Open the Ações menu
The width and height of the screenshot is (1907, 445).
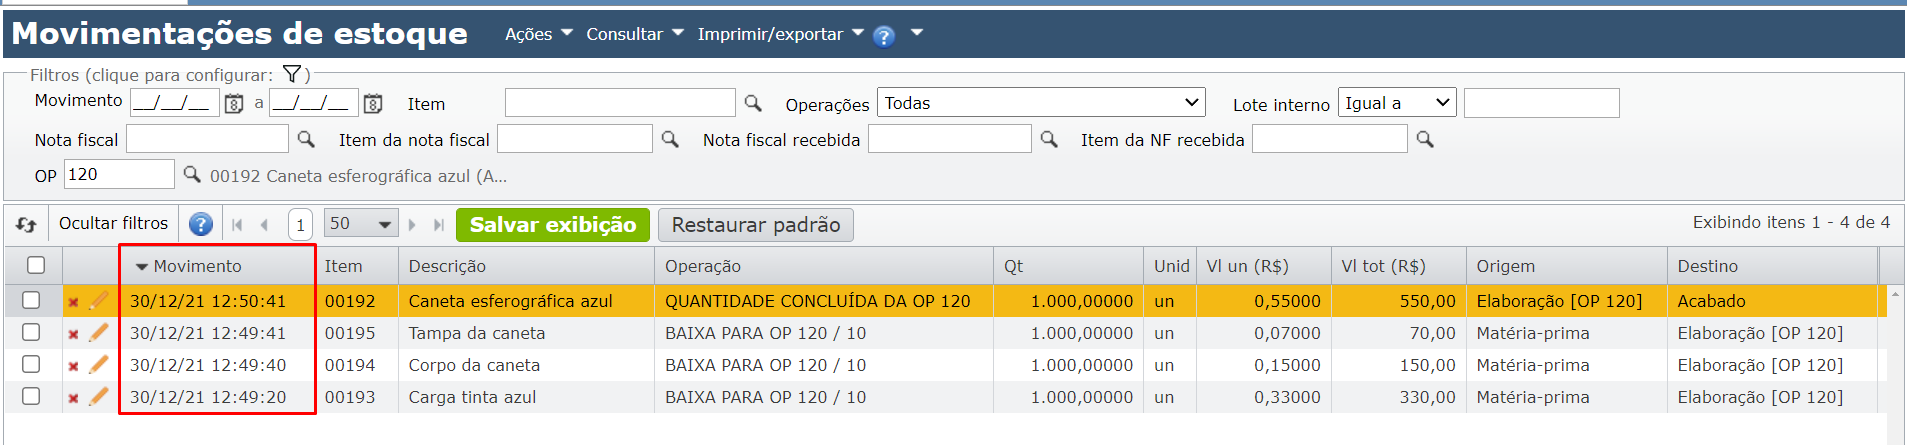[539, 34]
